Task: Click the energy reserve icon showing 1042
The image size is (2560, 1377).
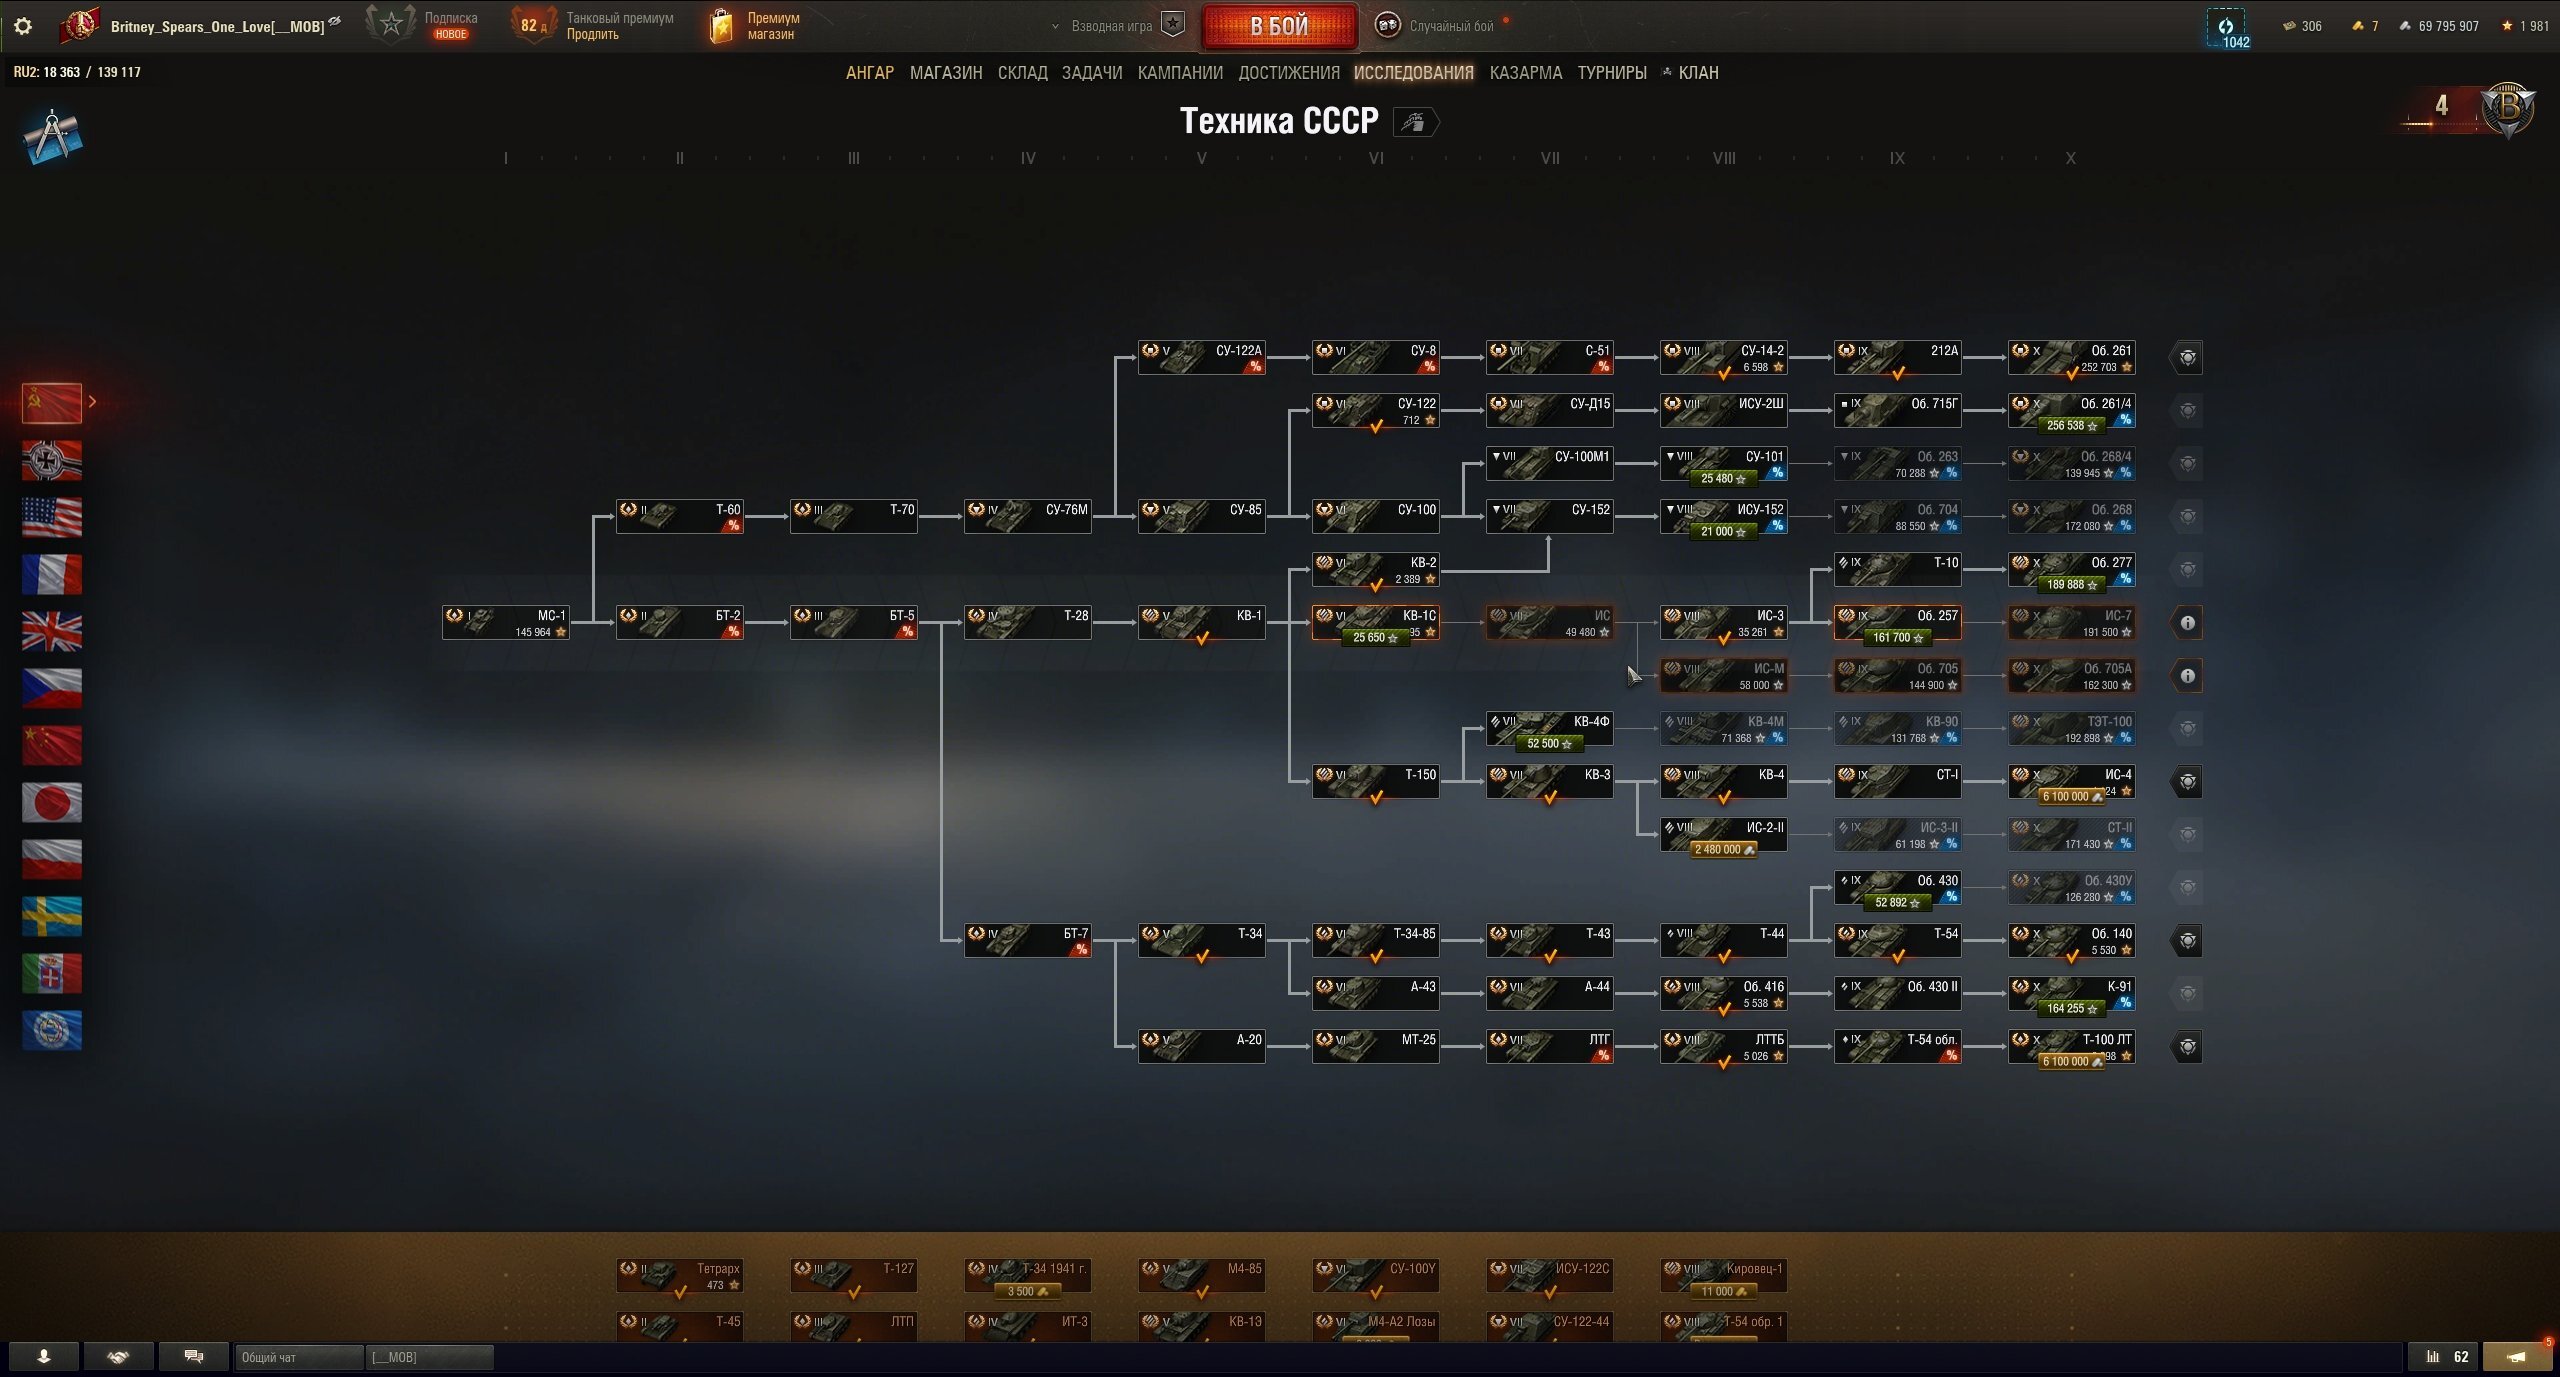Action: [x=2226, y=28]
